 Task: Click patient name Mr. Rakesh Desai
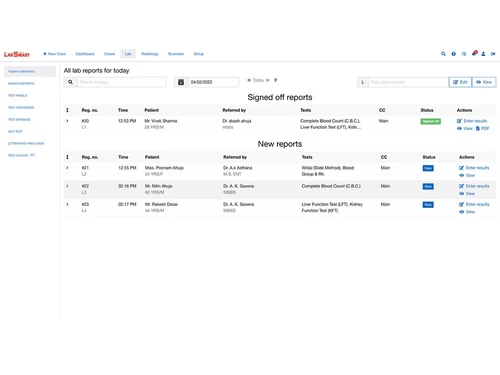[161, 204]
